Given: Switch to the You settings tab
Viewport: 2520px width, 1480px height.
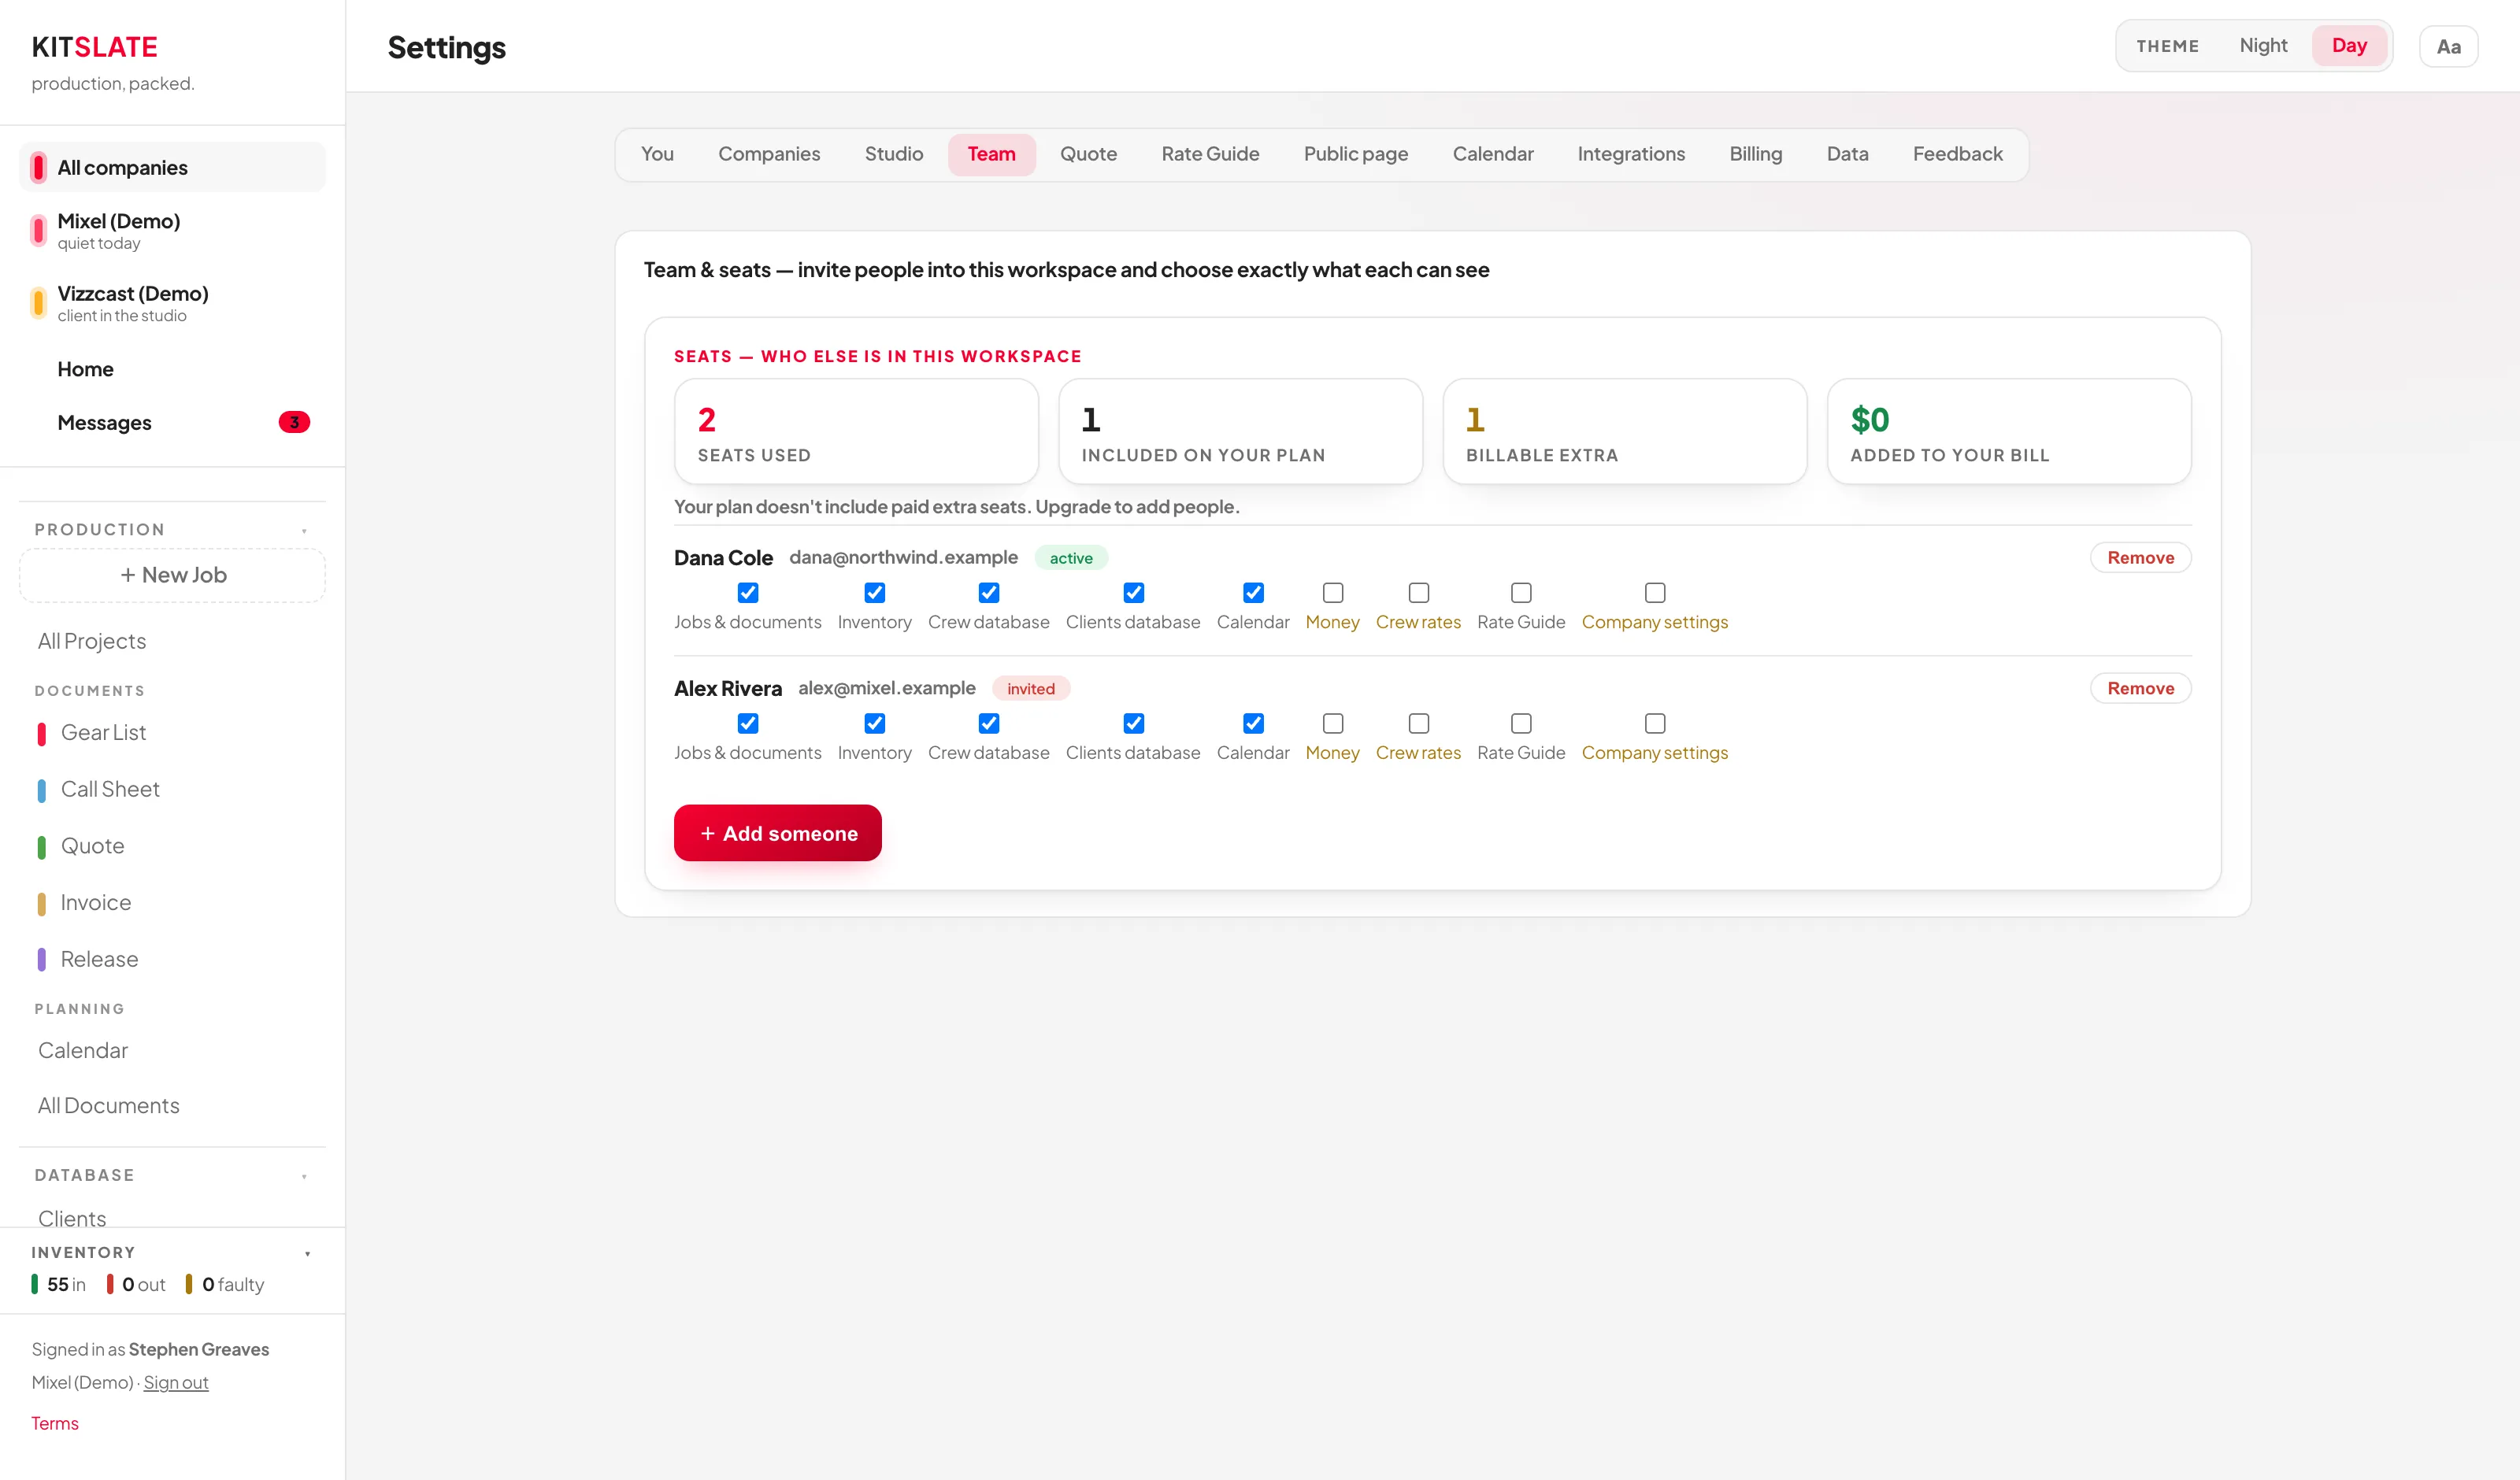Looking at the screenshot, I should [x=657, y=154].
